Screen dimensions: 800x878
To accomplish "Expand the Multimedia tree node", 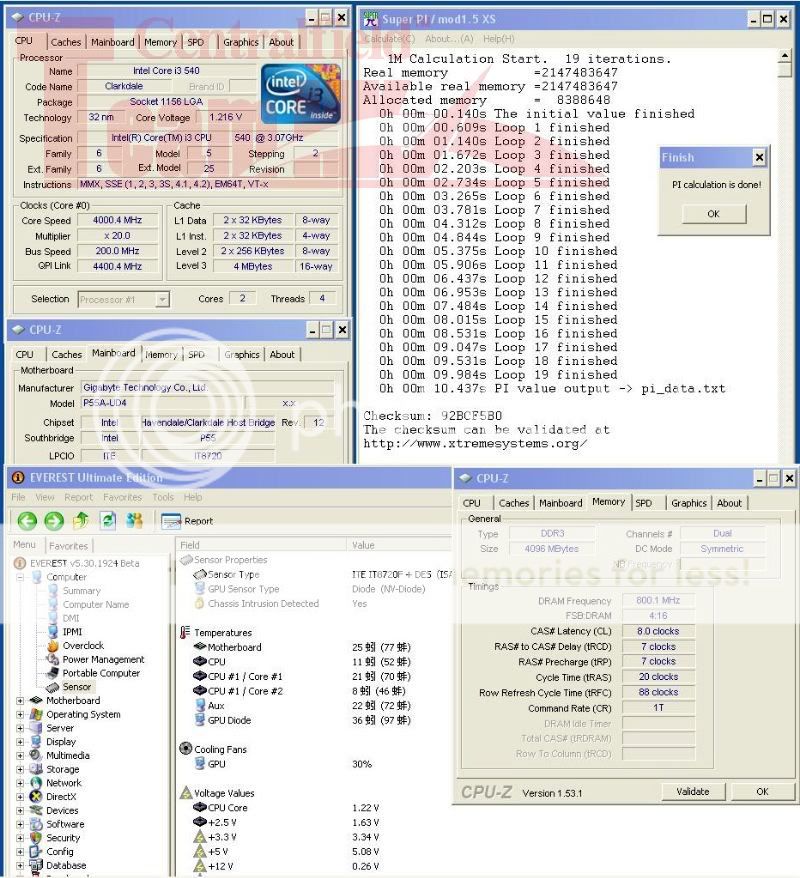I will pos(20,756).
